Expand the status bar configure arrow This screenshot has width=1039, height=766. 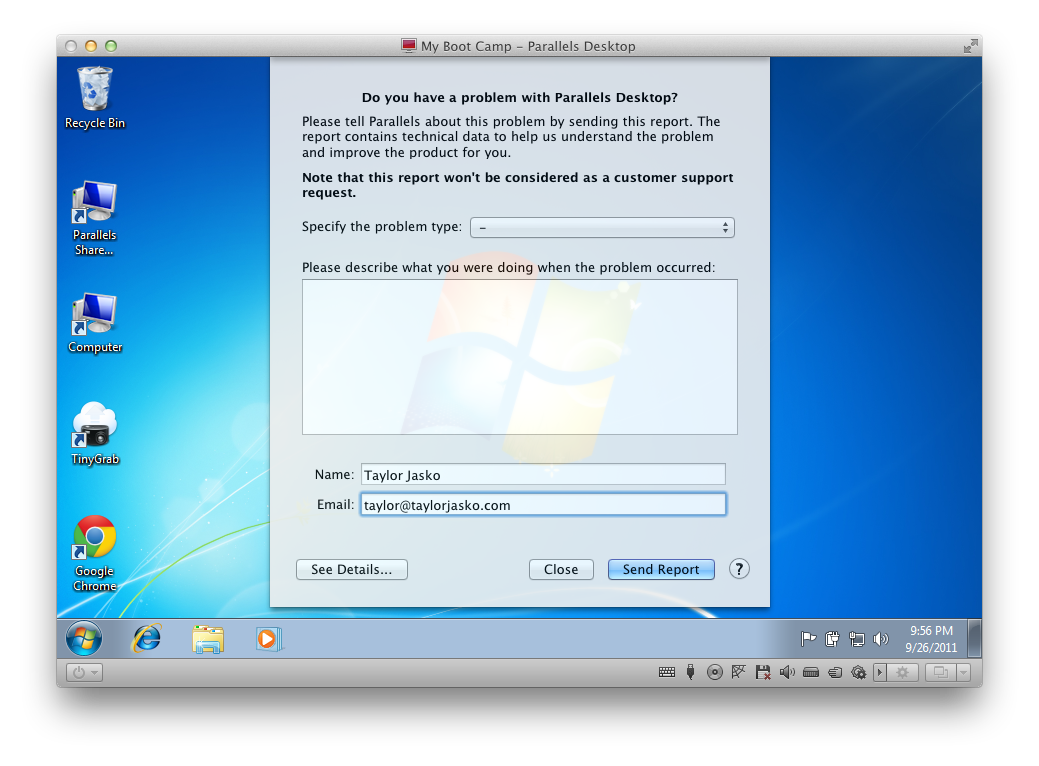pyautogui.click(x=880, y=673)
